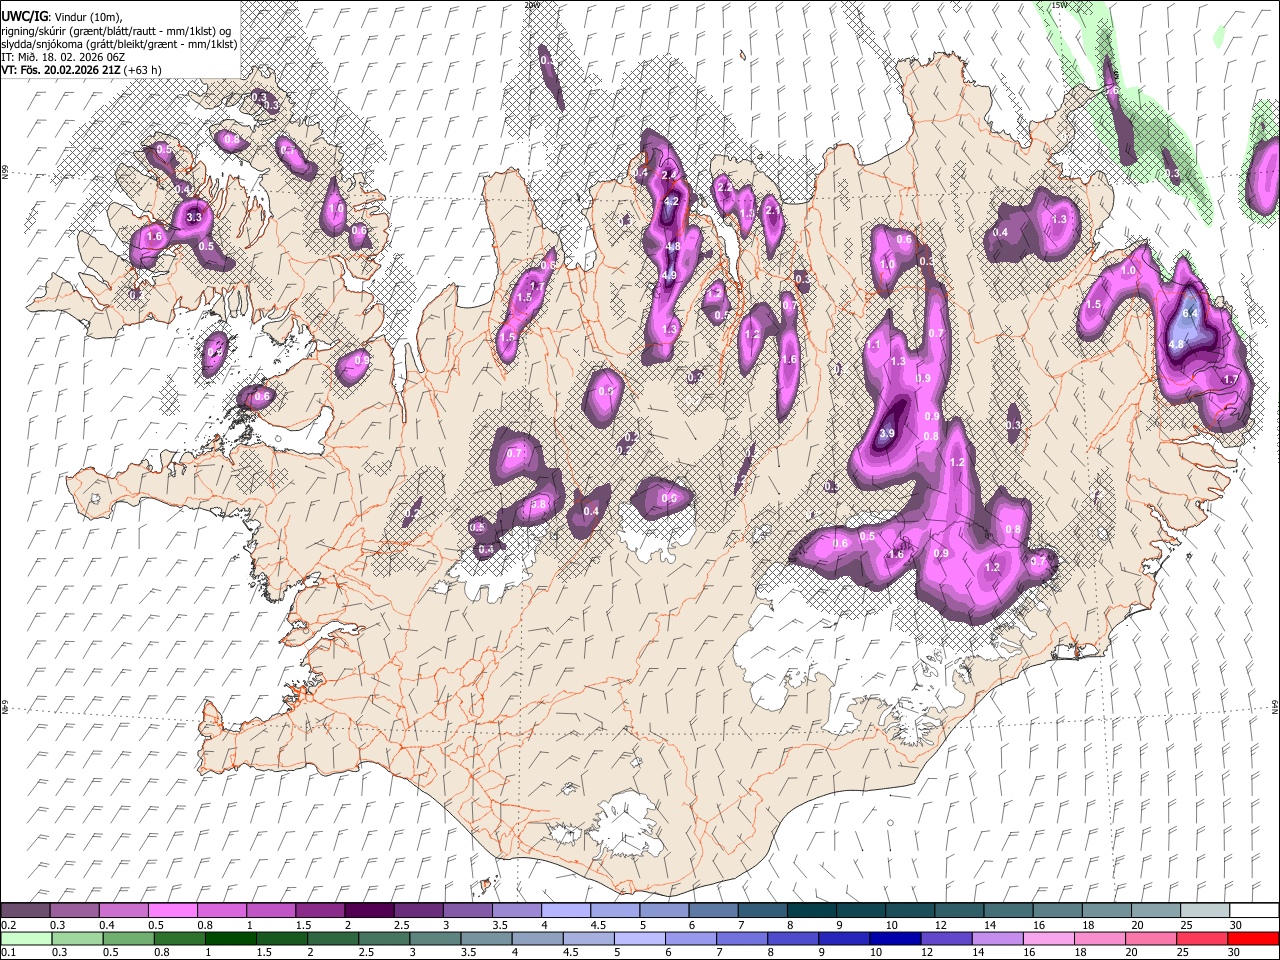Pick snow-scale swatch between 25 and 30

point(1205,911)
